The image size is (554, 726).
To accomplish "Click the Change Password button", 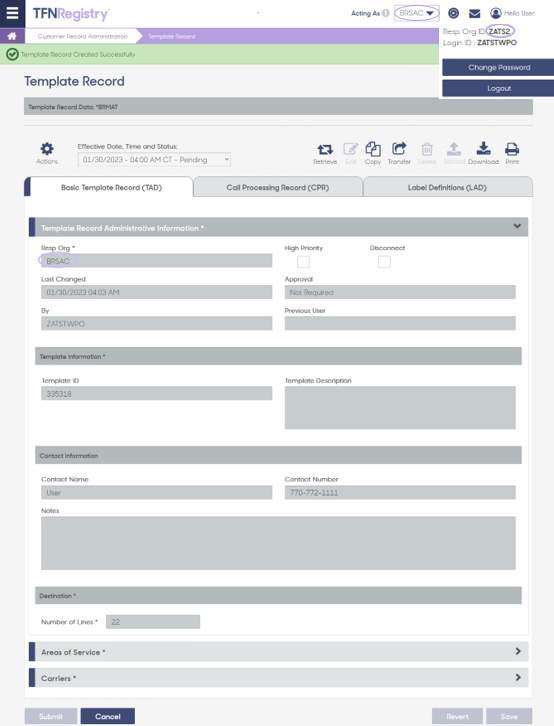I will [498, 68].
